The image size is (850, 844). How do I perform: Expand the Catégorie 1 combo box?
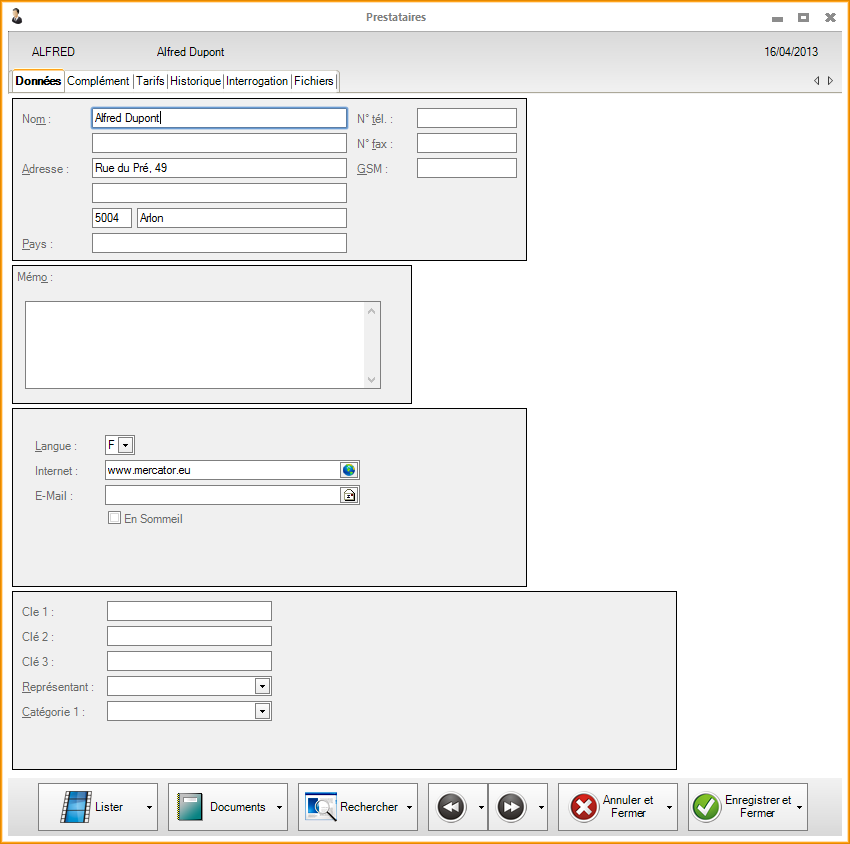coord(262,711)
